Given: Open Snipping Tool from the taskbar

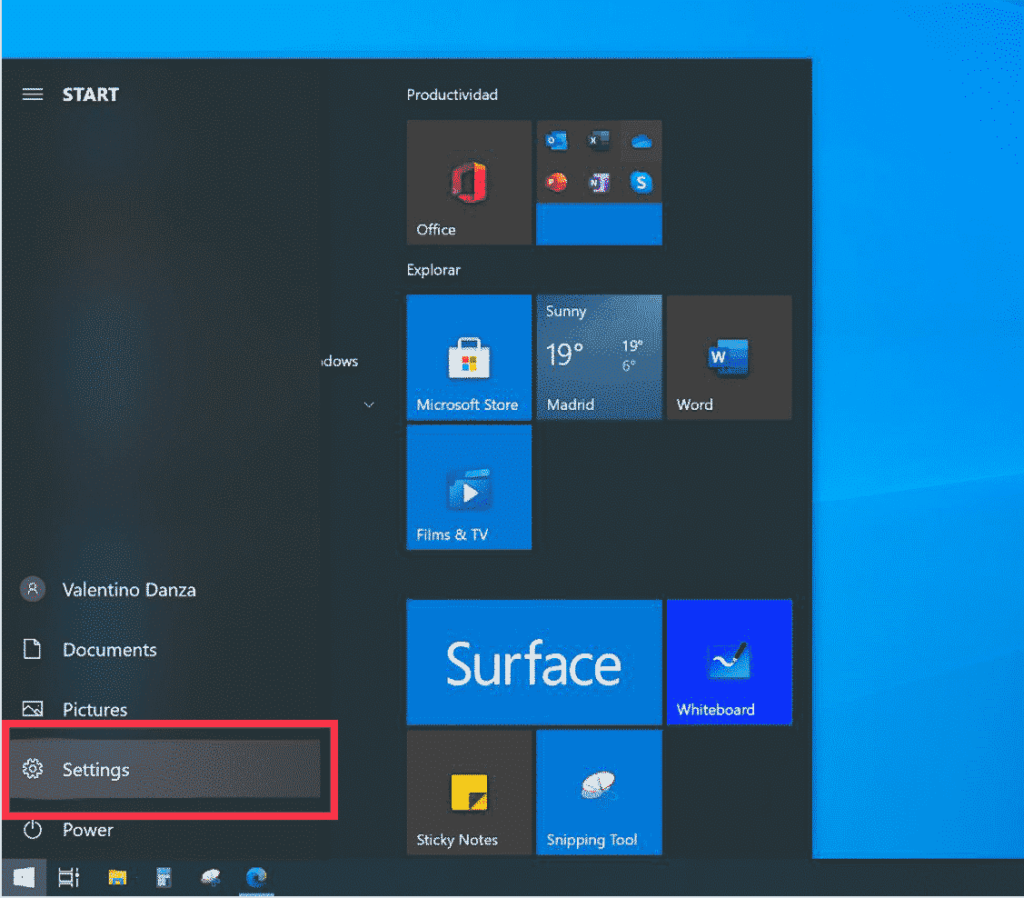Looking at the screenshot, I should [210, 877].
